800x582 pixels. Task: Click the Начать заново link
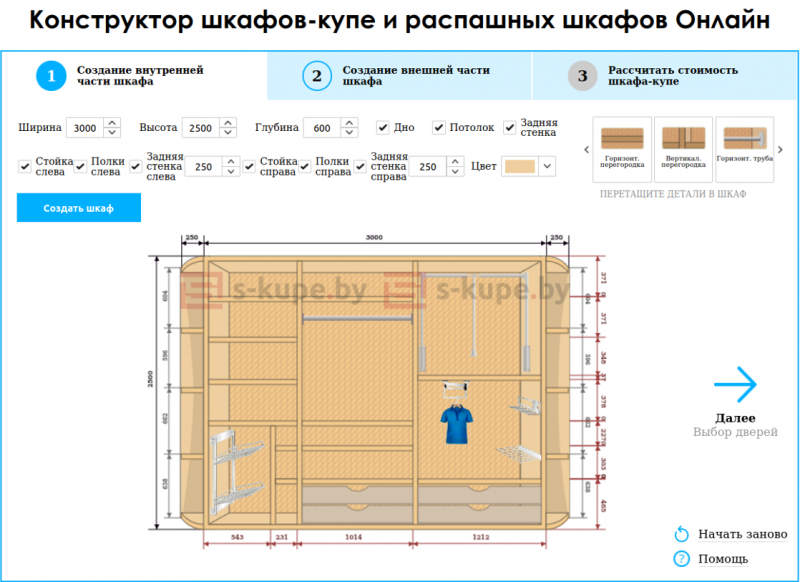[742, 534]
